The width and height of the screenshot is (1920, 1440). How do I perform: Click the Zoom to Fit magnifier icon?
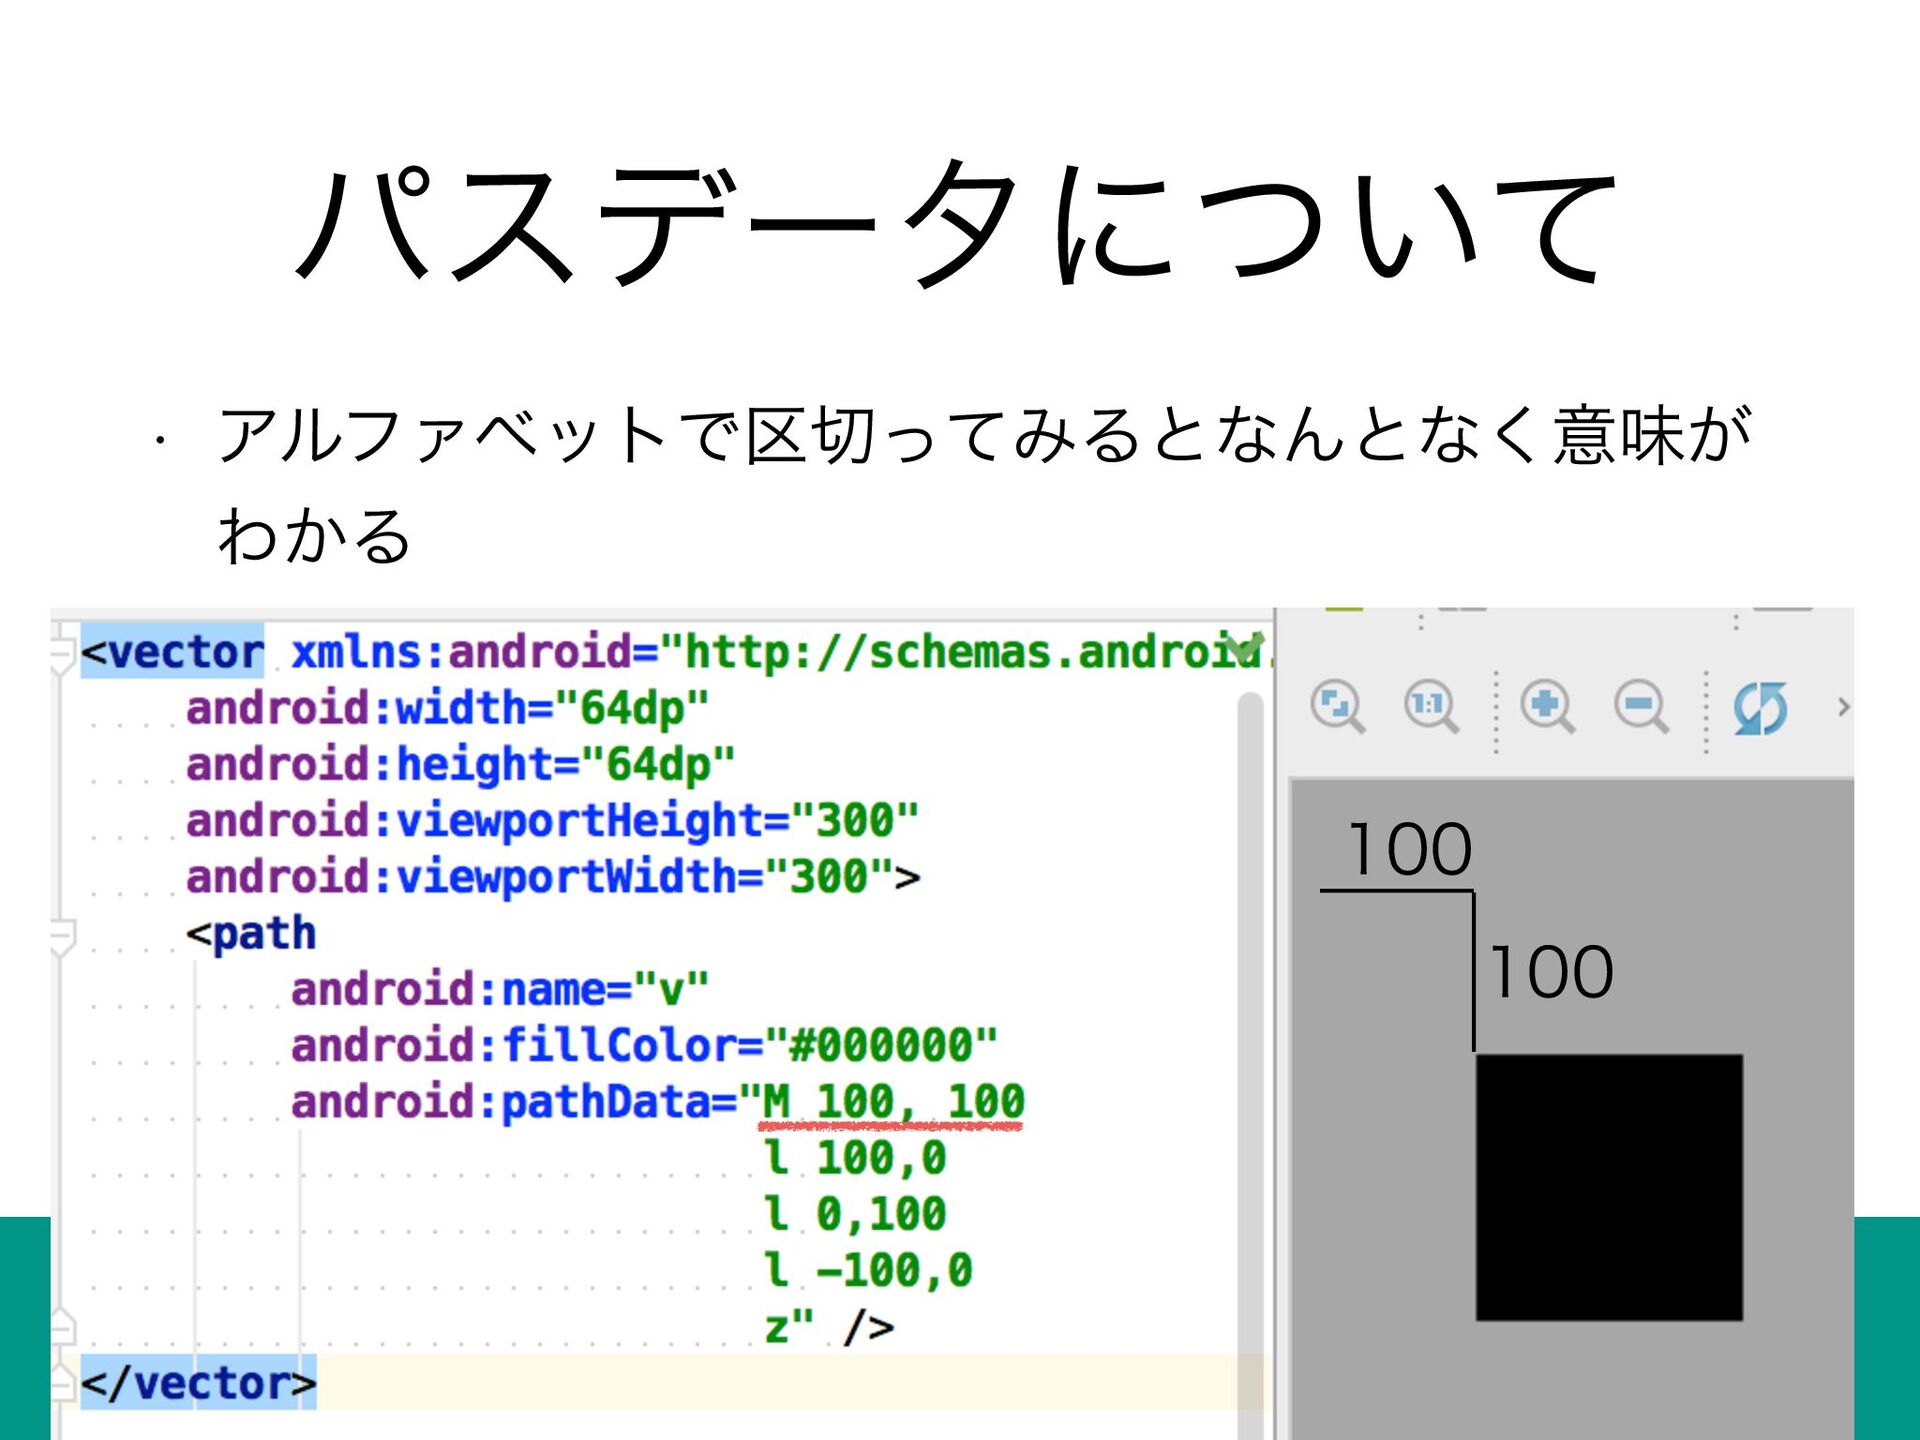click(x=1337, y=707)
